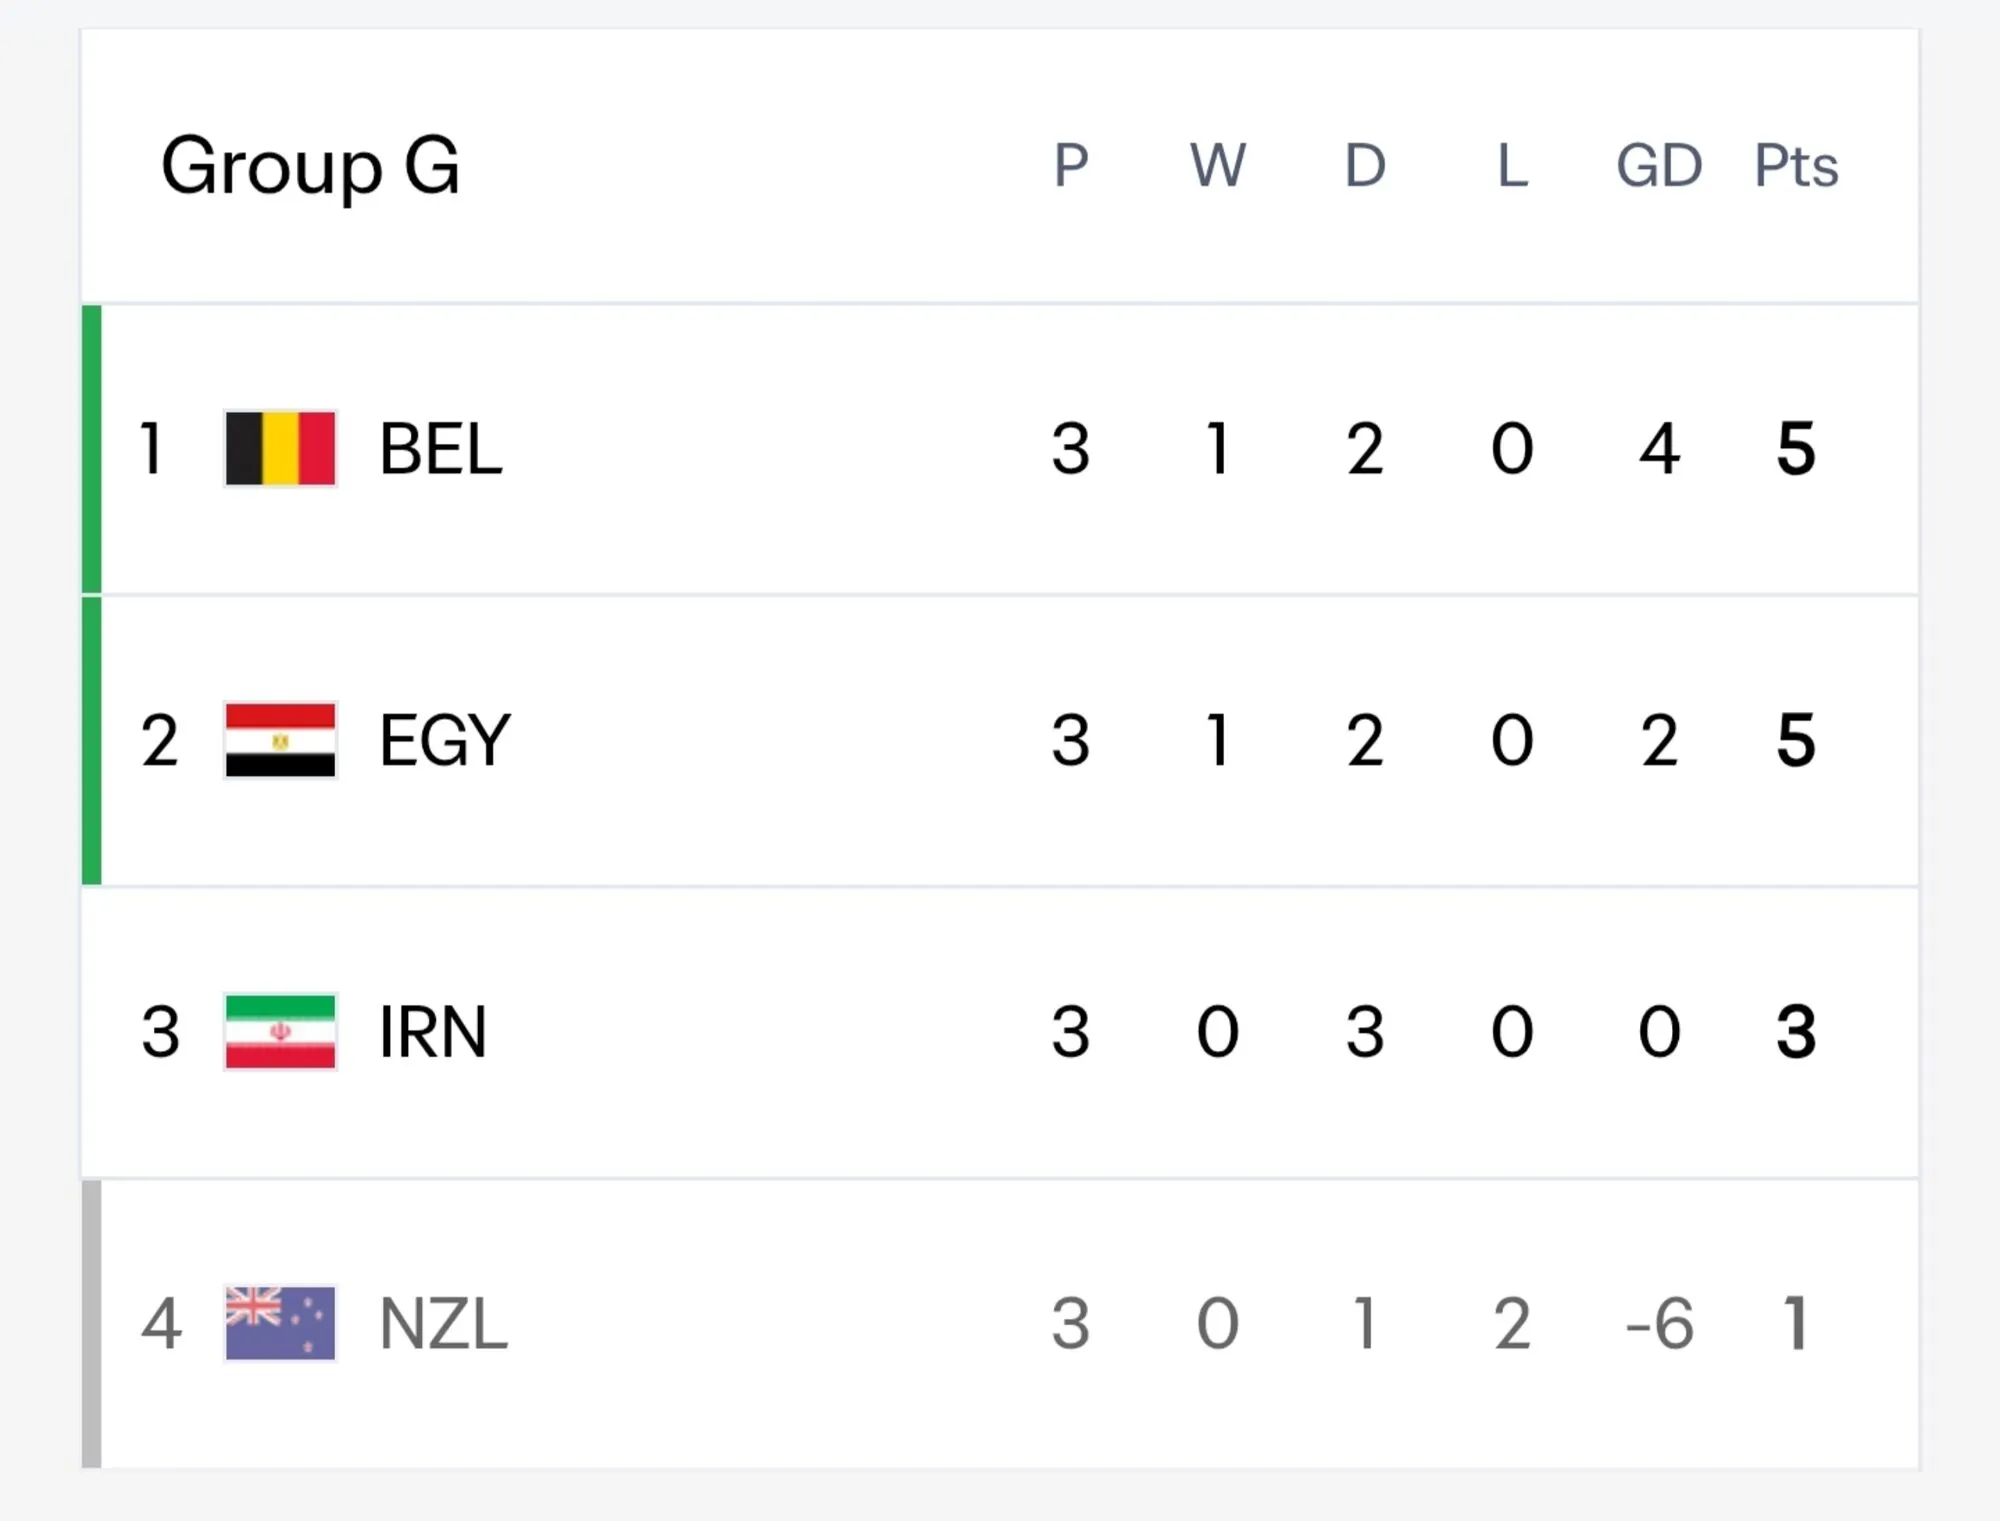The image size is (2000, 1521).
Task: Click the W column header
Action: click(1217, 165)
